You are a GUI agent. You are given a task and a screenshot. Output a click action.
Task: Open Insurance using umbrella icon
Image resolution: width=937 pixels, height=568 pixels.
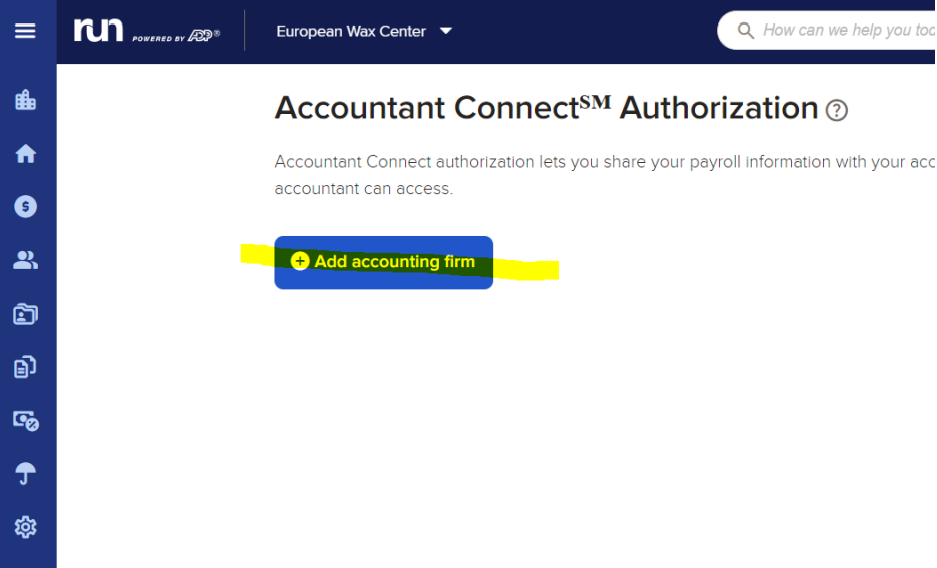tap(25, 474)
